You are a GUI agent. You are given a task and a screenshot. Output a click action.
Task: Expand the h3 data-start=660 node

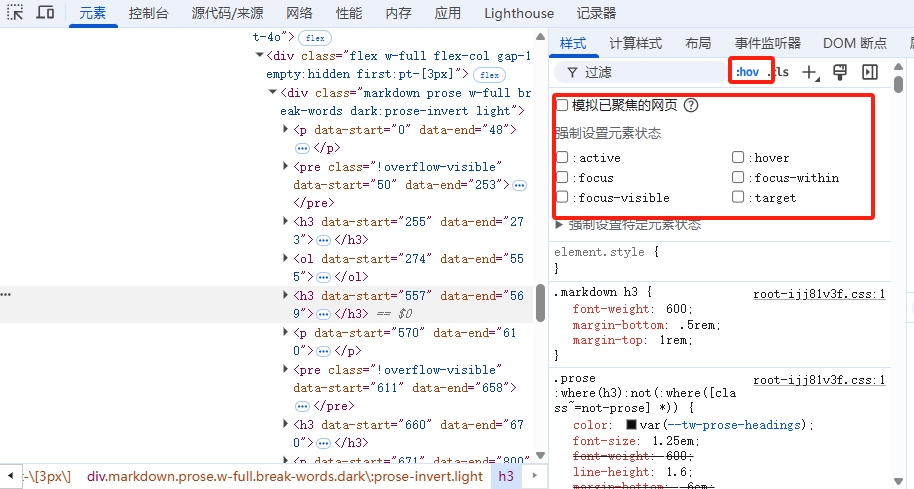pyautogui.click(x=286, y=424)
